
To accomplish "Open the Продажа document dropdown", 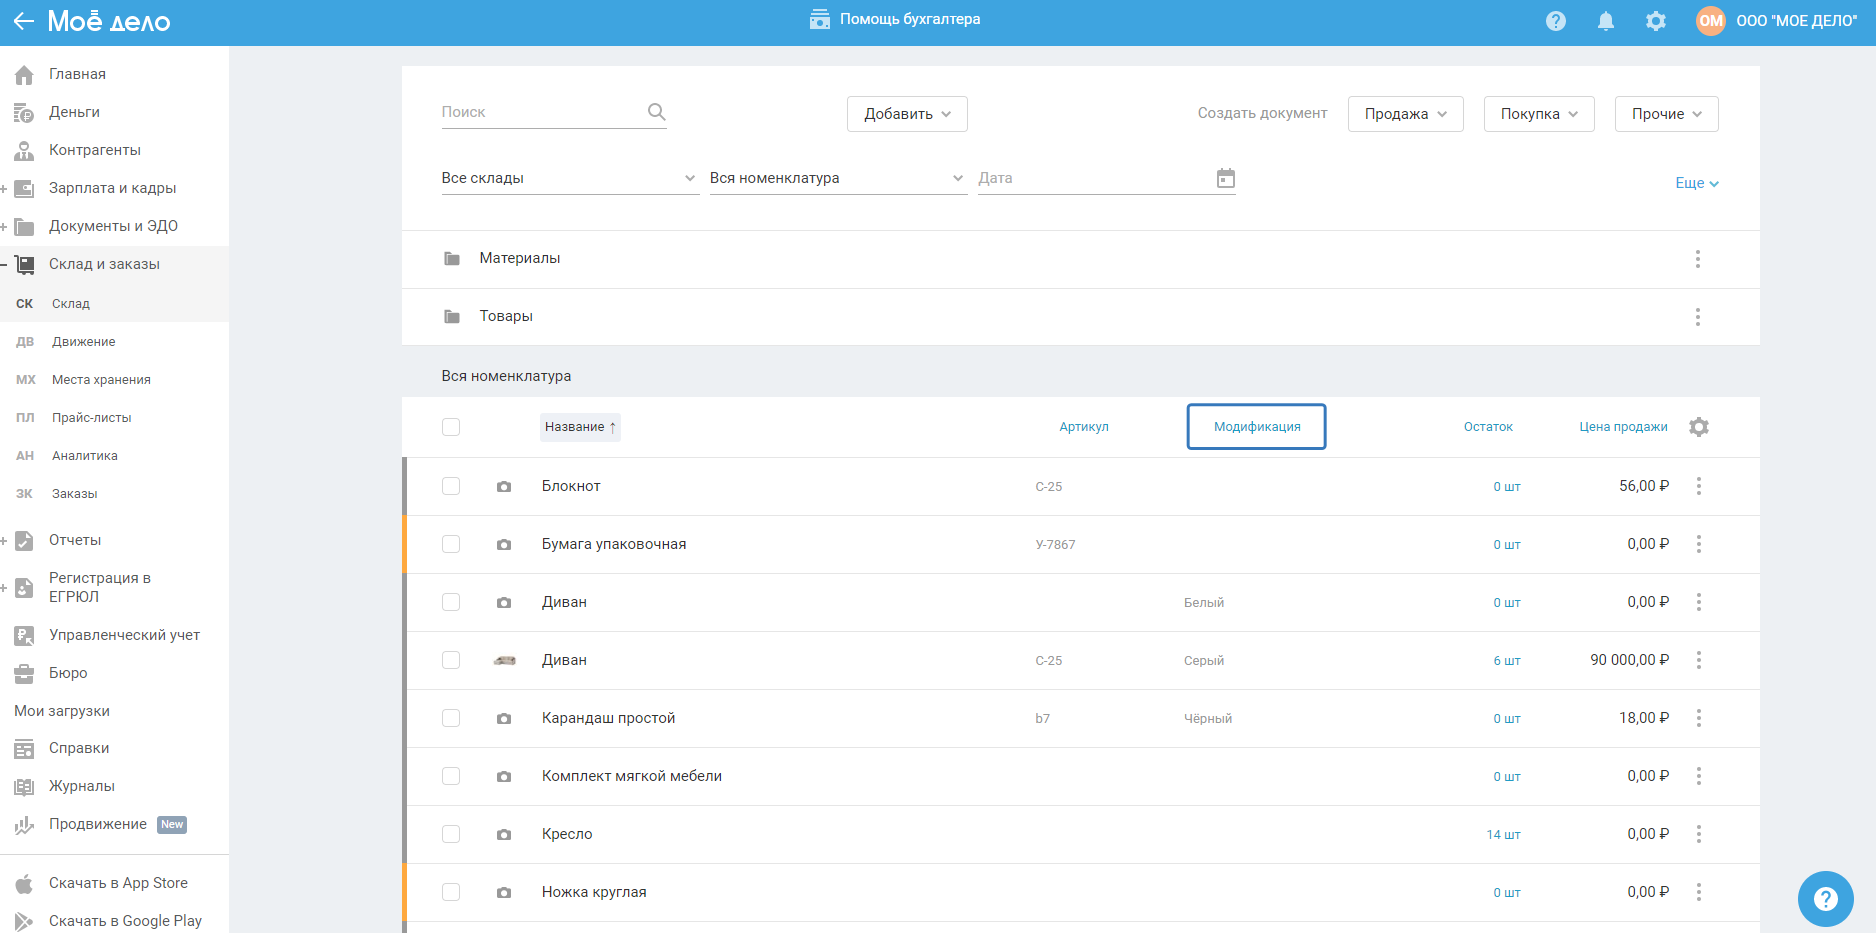I will [1405, 114].
